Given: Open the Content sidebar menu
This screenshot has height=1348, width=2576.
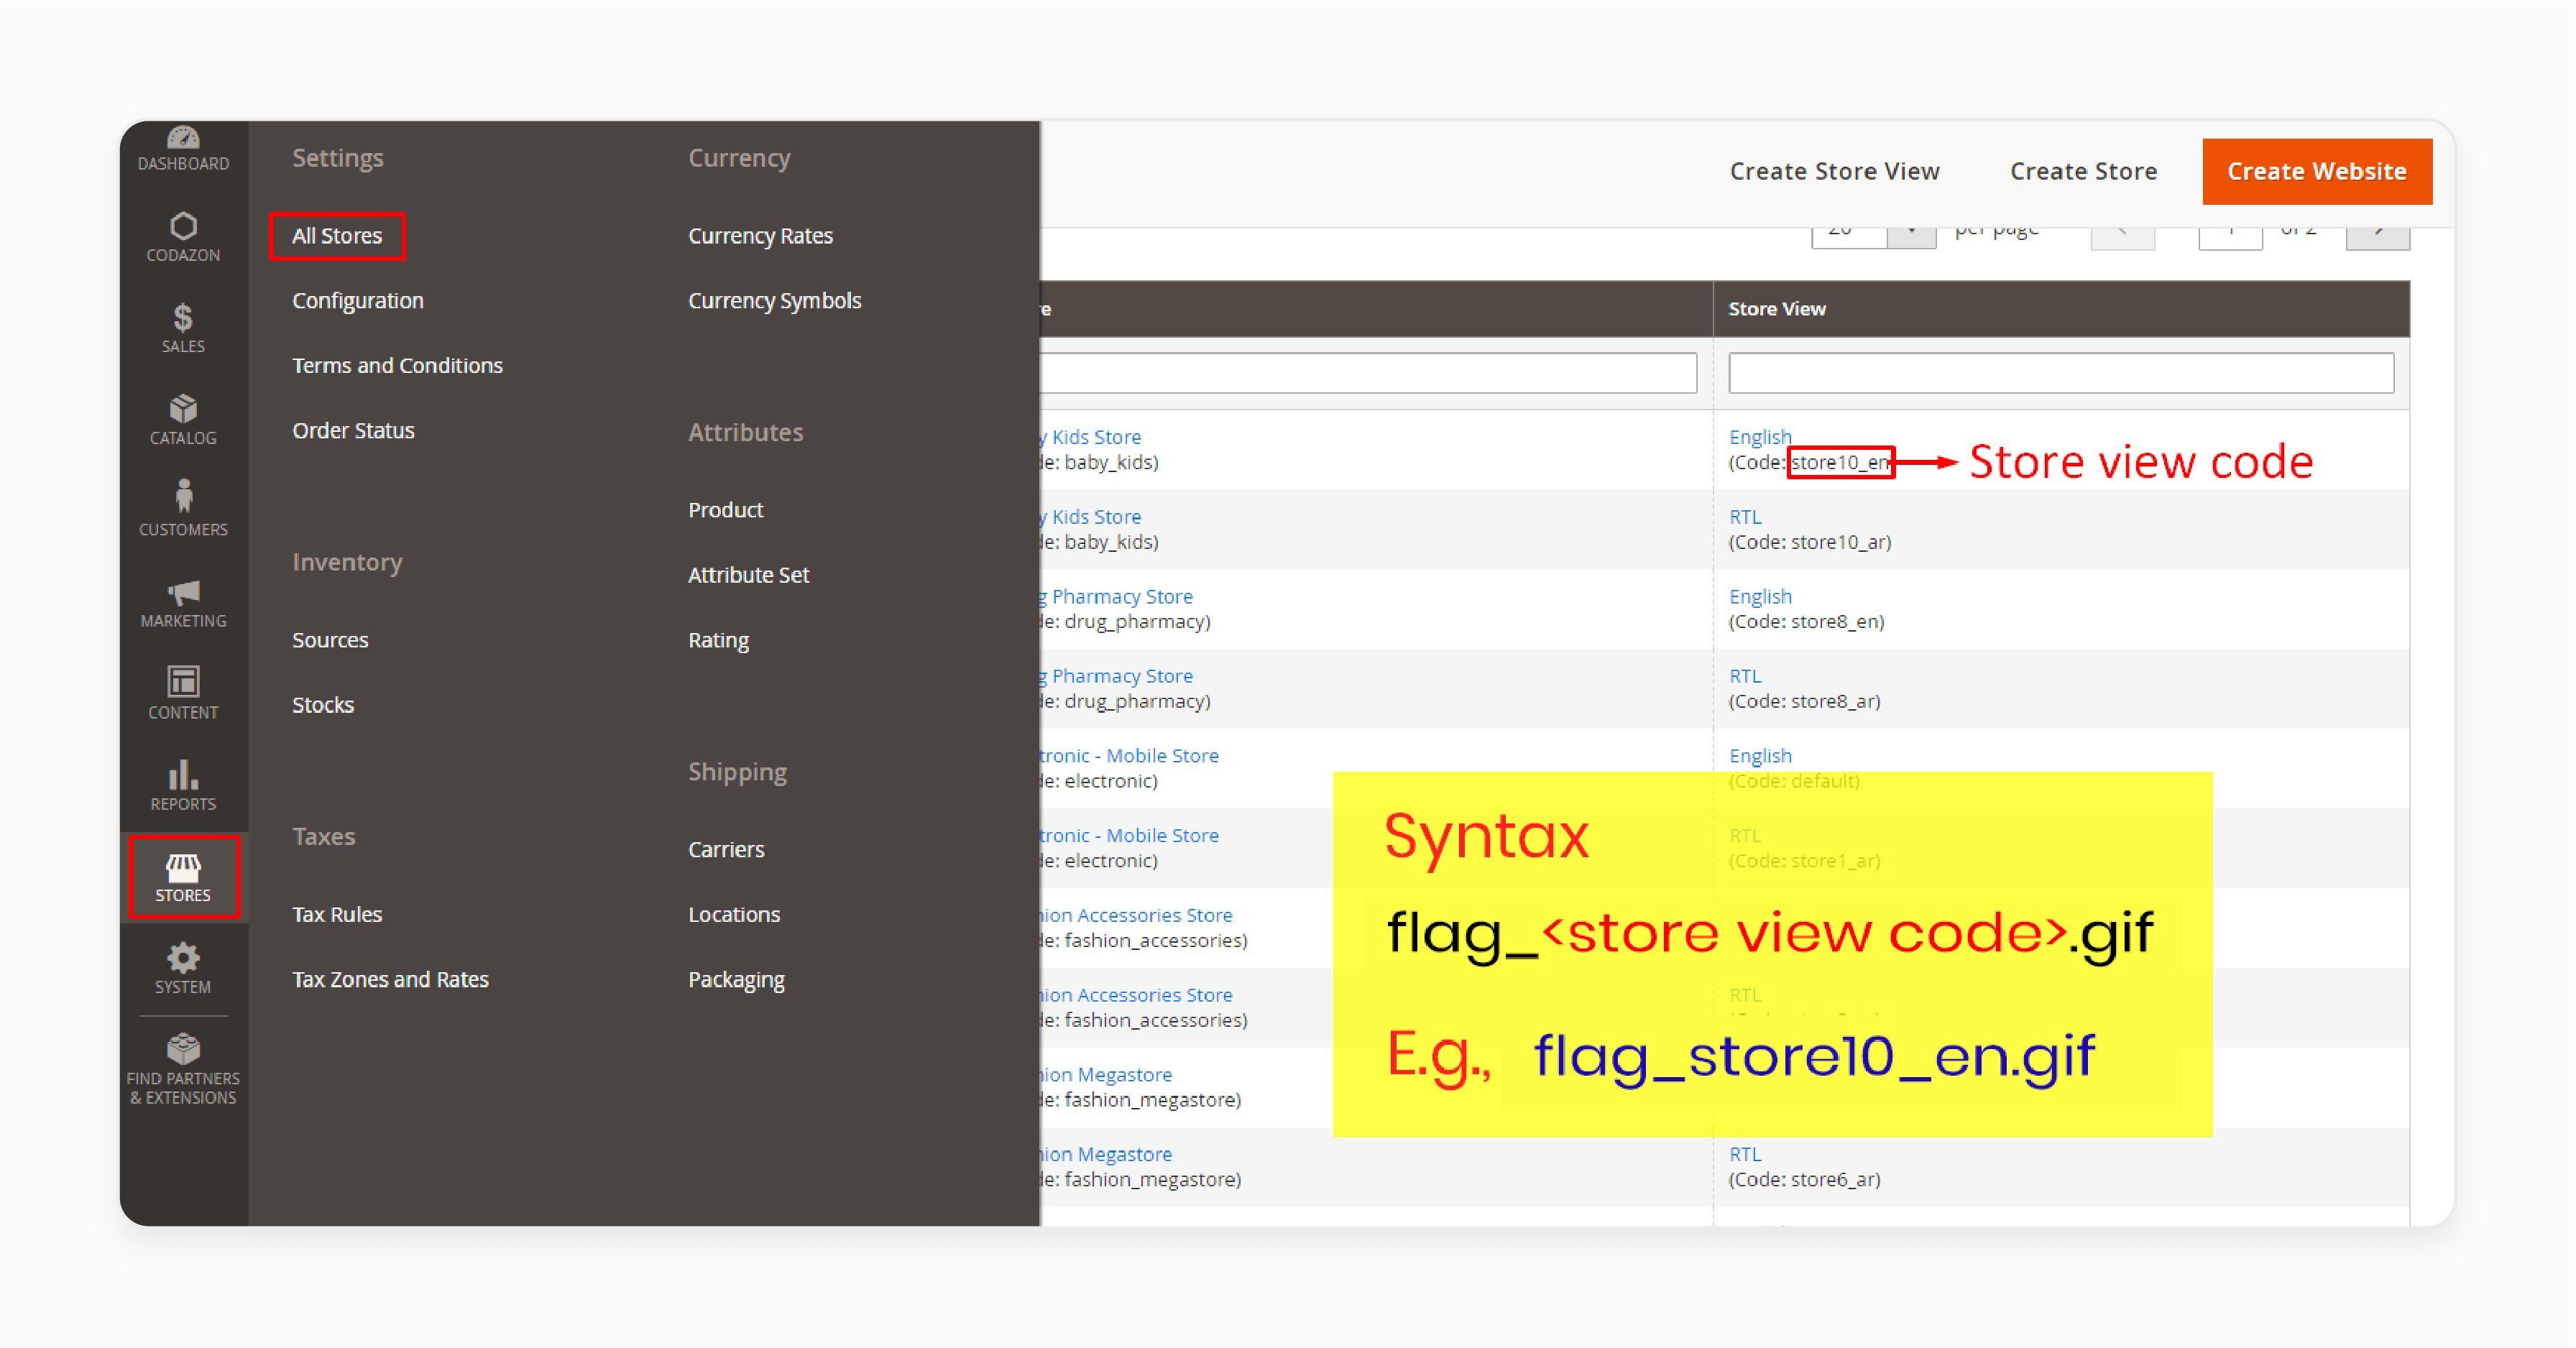Looking at the screenshot, I should pyautogui.click(x=183, y=694).
